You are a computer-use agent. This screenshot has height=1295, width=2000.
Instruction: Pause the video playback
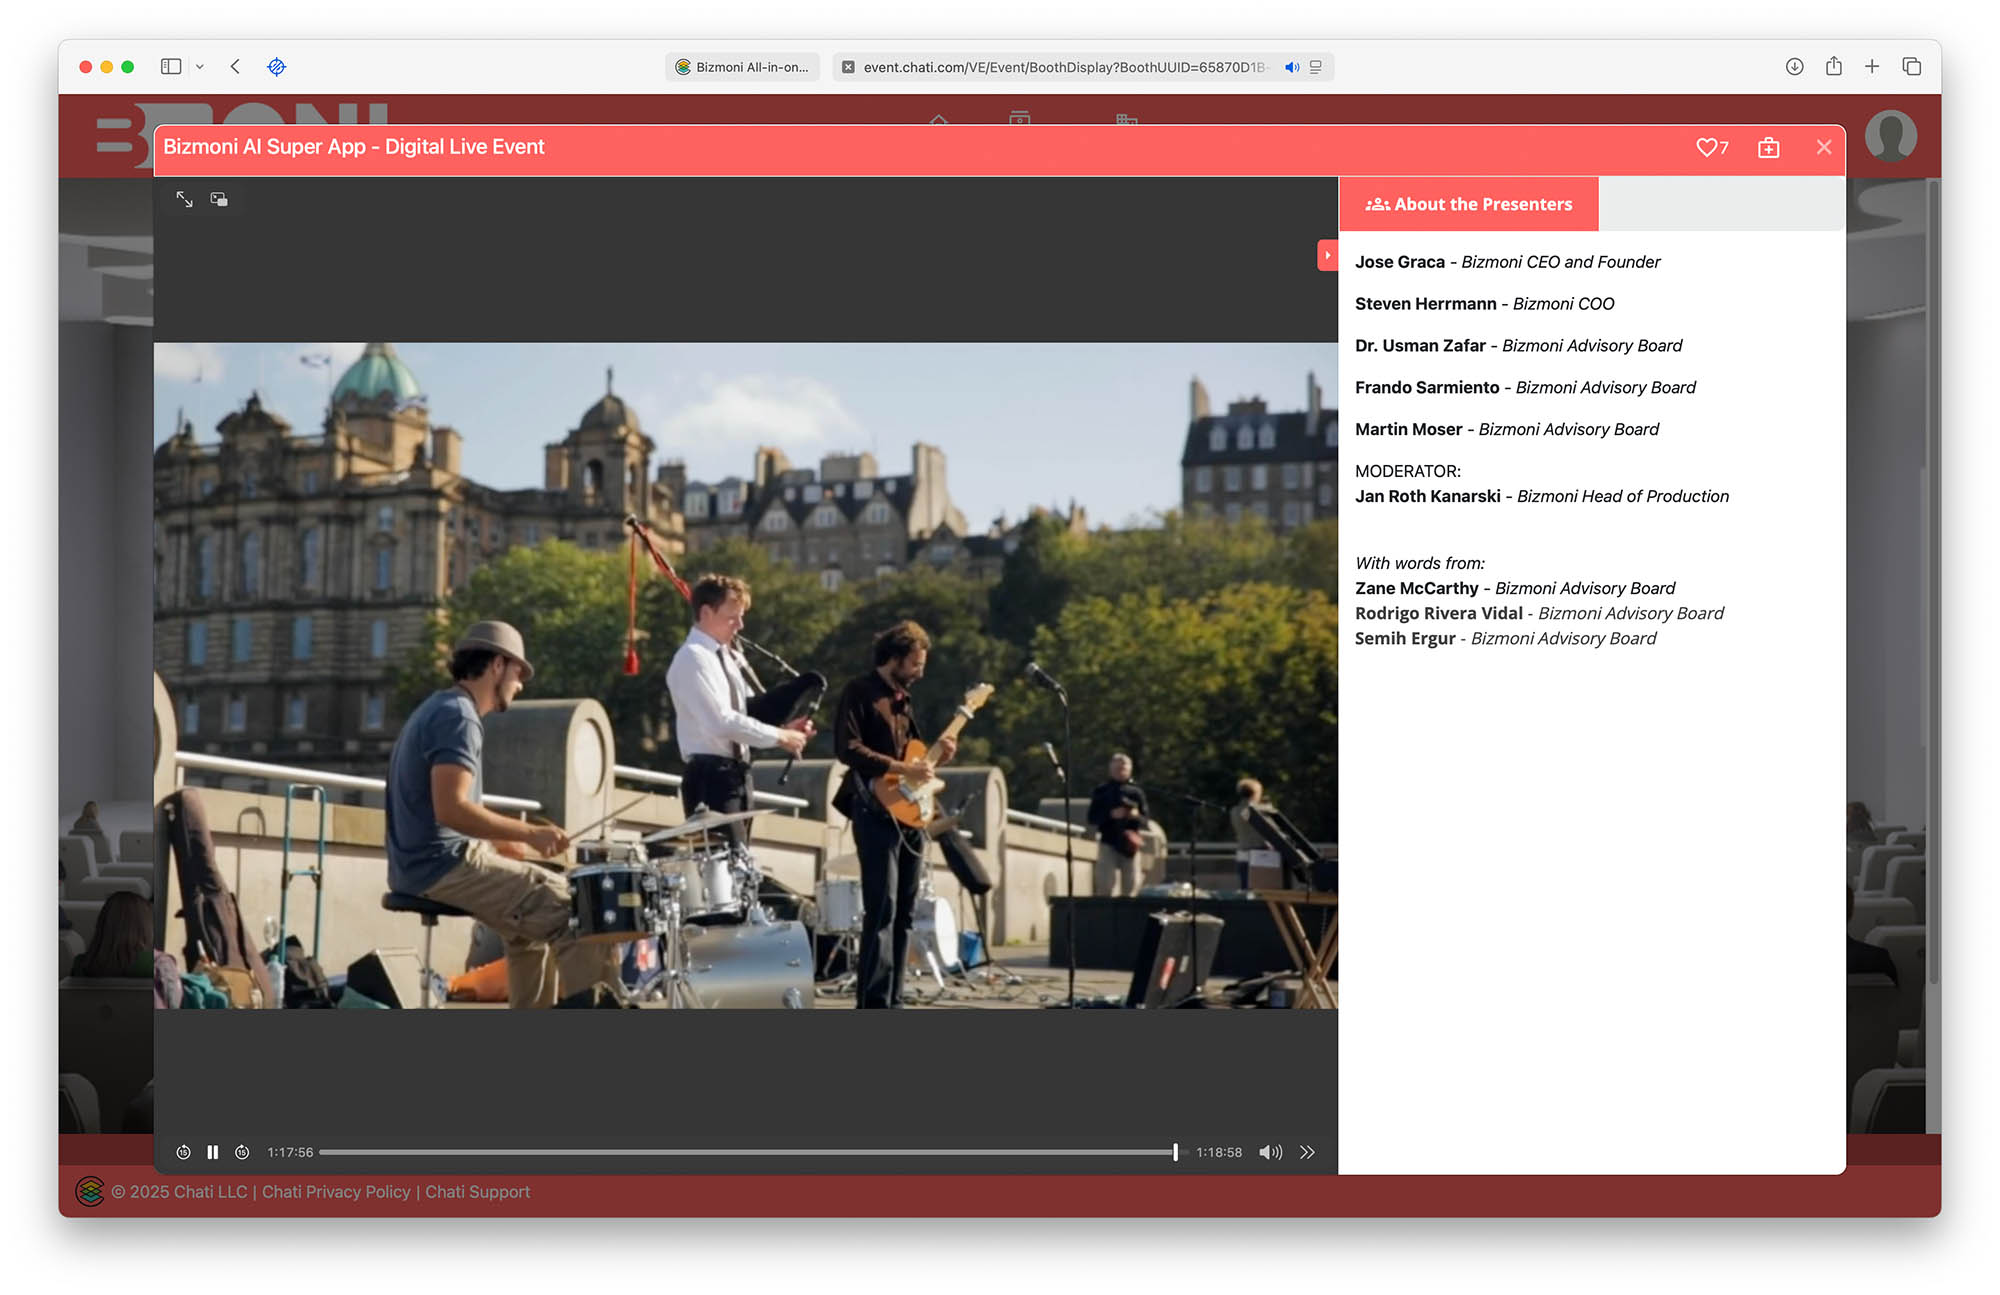[x=212, y=1152]
